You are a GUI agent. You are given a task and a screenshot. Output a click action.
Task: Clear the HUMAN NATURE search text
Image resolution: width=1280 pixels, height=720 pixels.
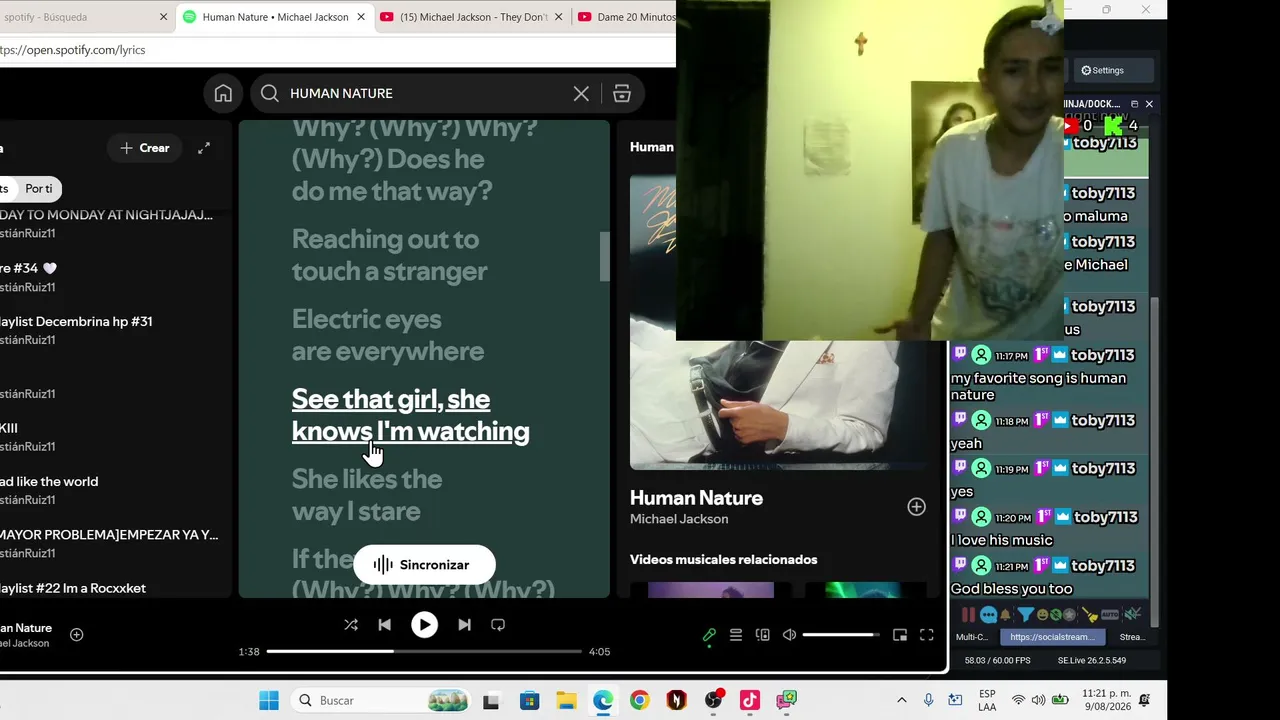pos(581,93)
